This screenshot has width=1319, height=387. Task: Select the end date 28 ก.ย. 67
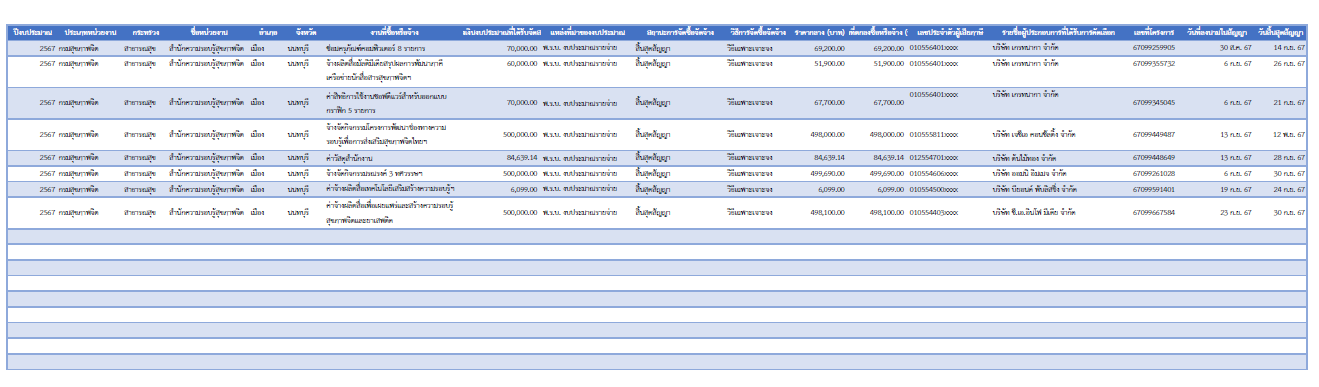[x=1289, y=158]
